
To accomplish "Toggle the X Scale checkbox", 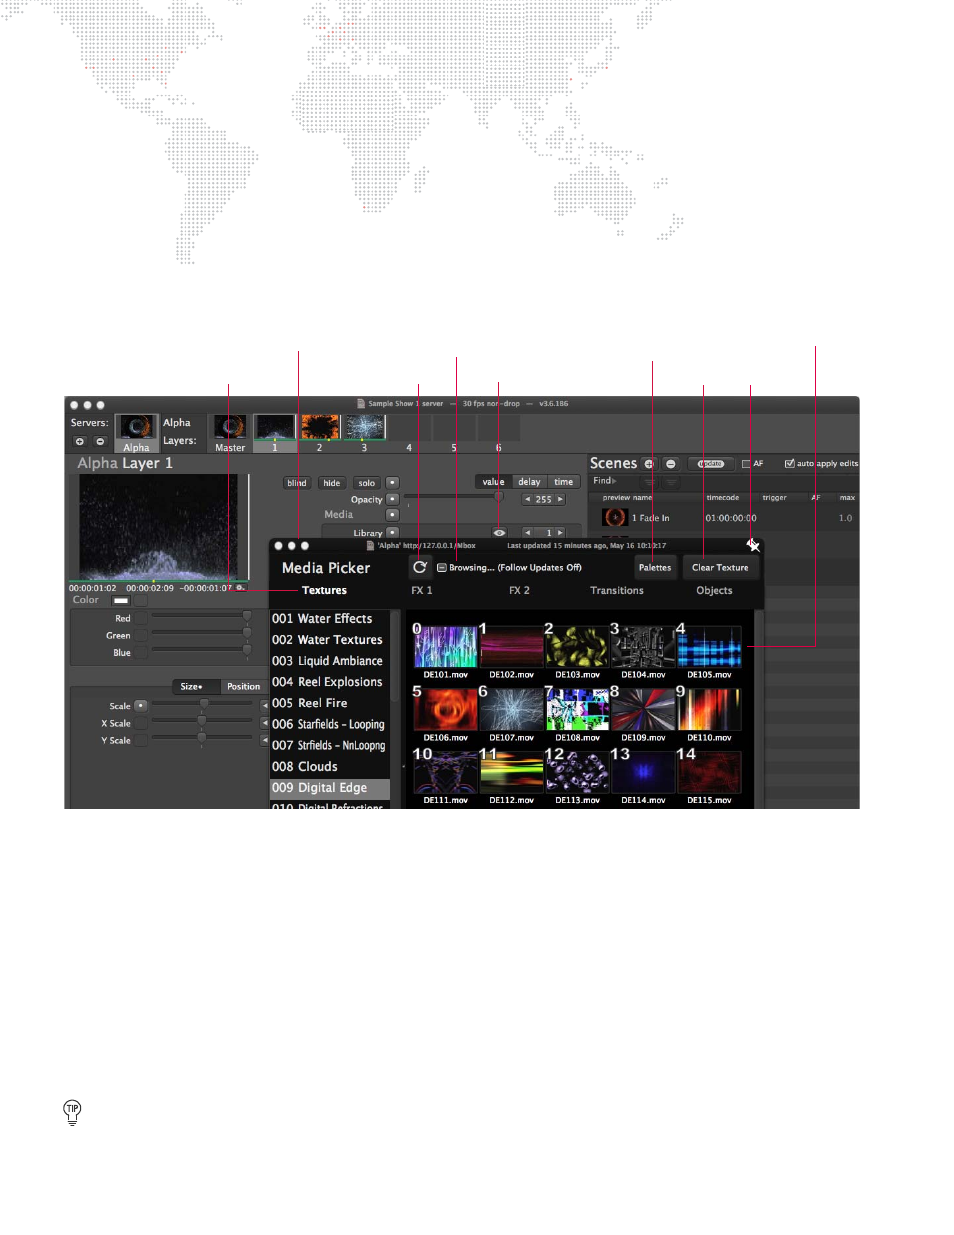I will tap(141, 723).
